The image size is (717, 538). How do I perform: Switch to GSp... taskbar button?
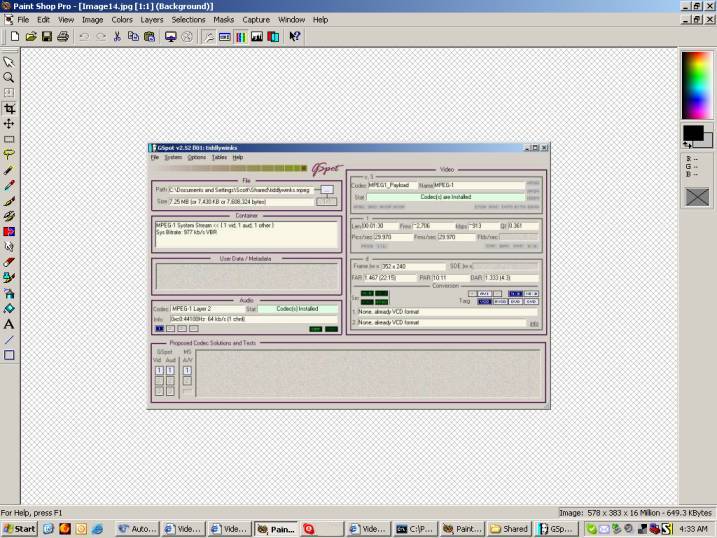click(555, 529)
